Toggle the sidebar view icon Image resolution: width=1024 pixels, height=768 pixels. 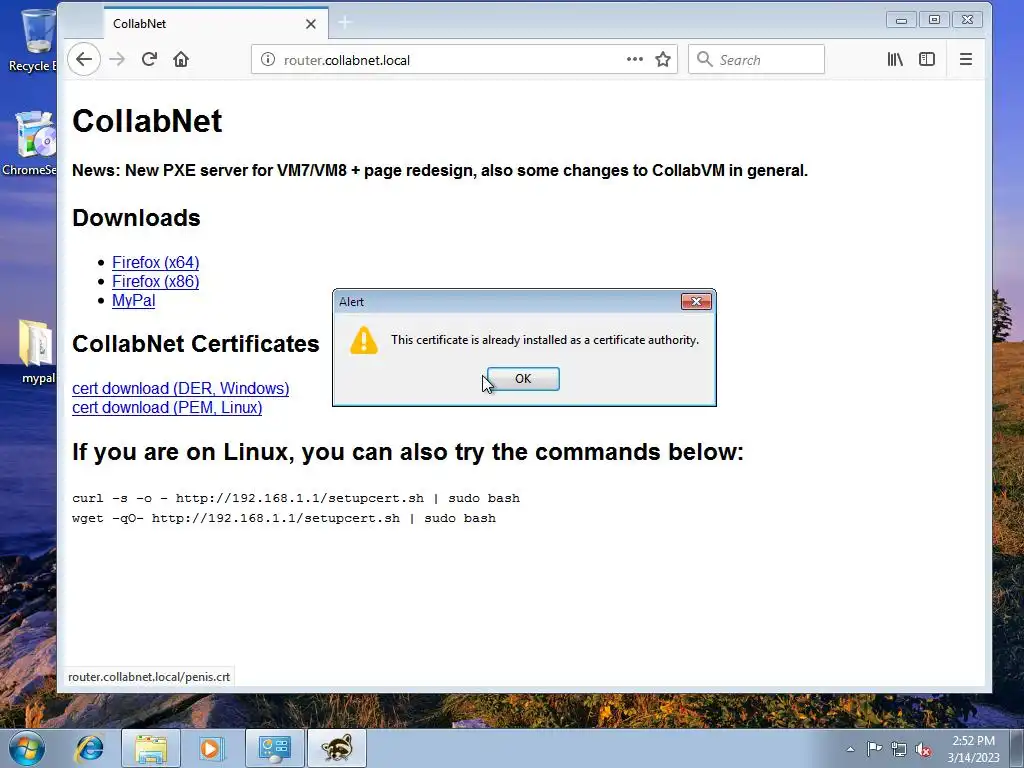927,59
